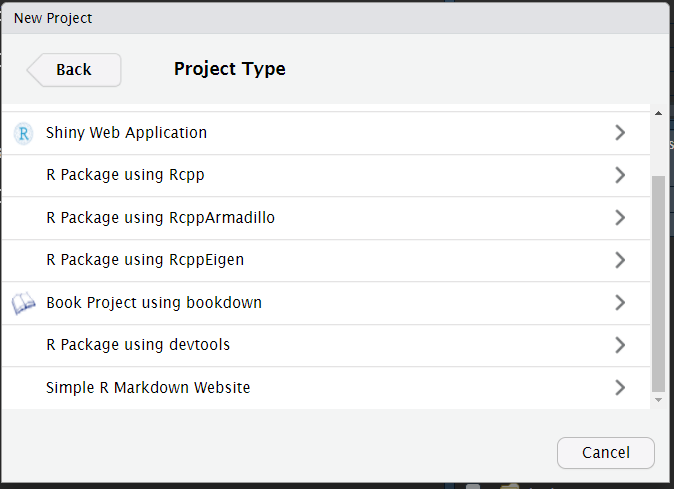Pick Simple R Markdown Website
Screen dimensions: 674x489
click(326, 388)
